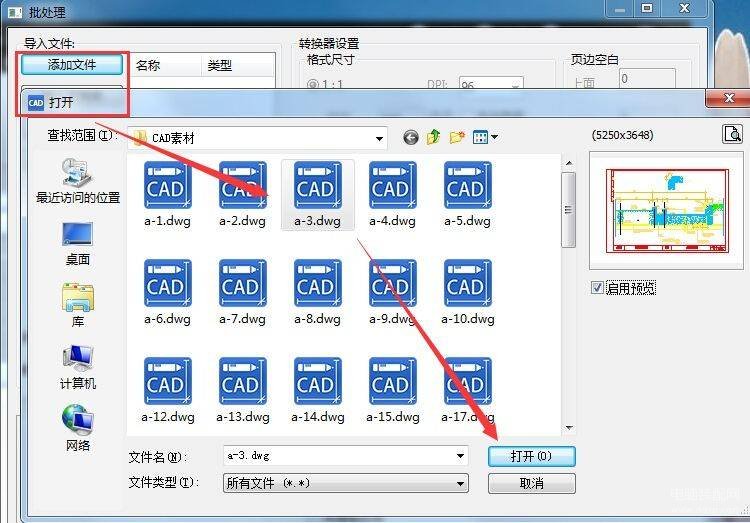Viewport: 750px width, 523px height.
Task: Expand the 查找范围 folder dropdown
Action: coord(379,139)
